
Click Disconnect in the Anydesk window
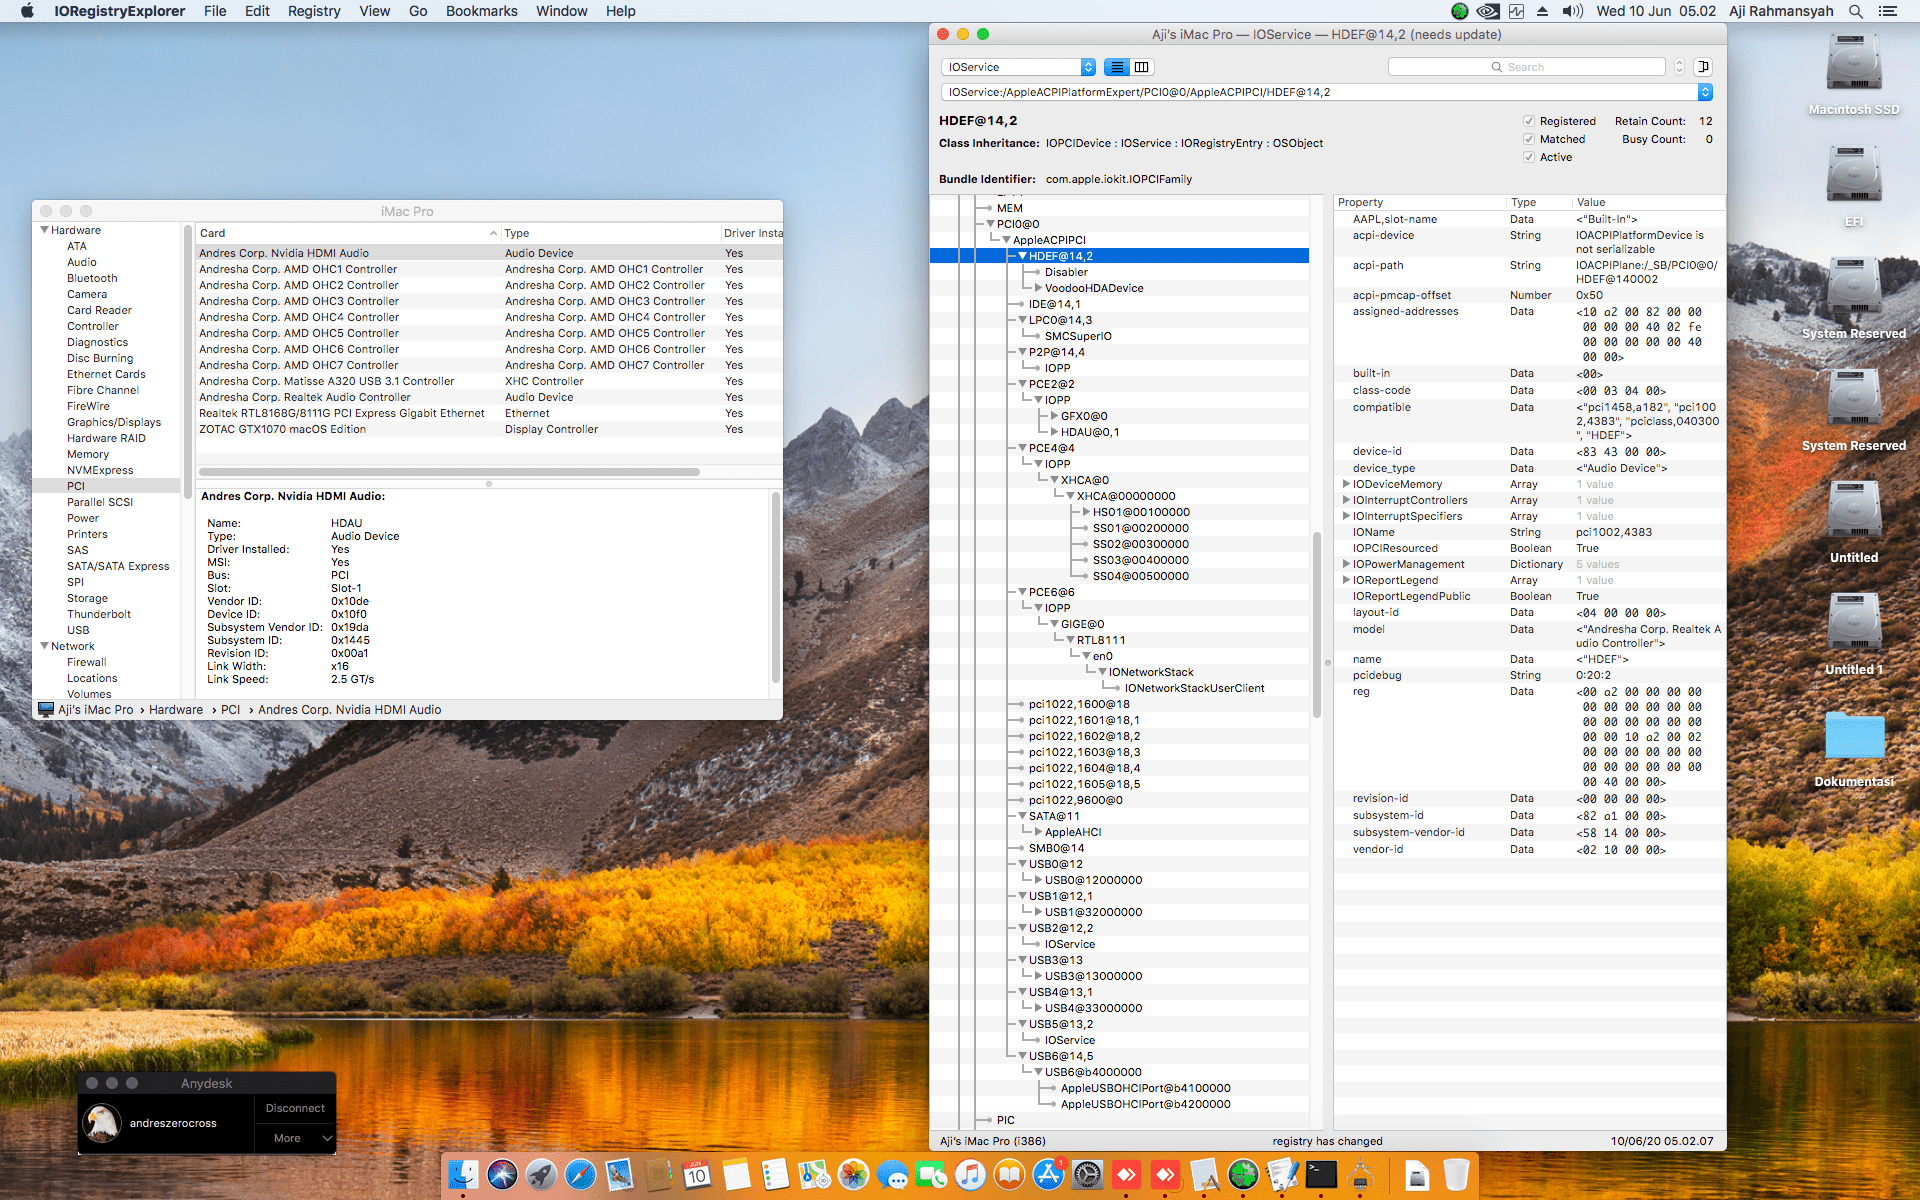coord(295,1108)
